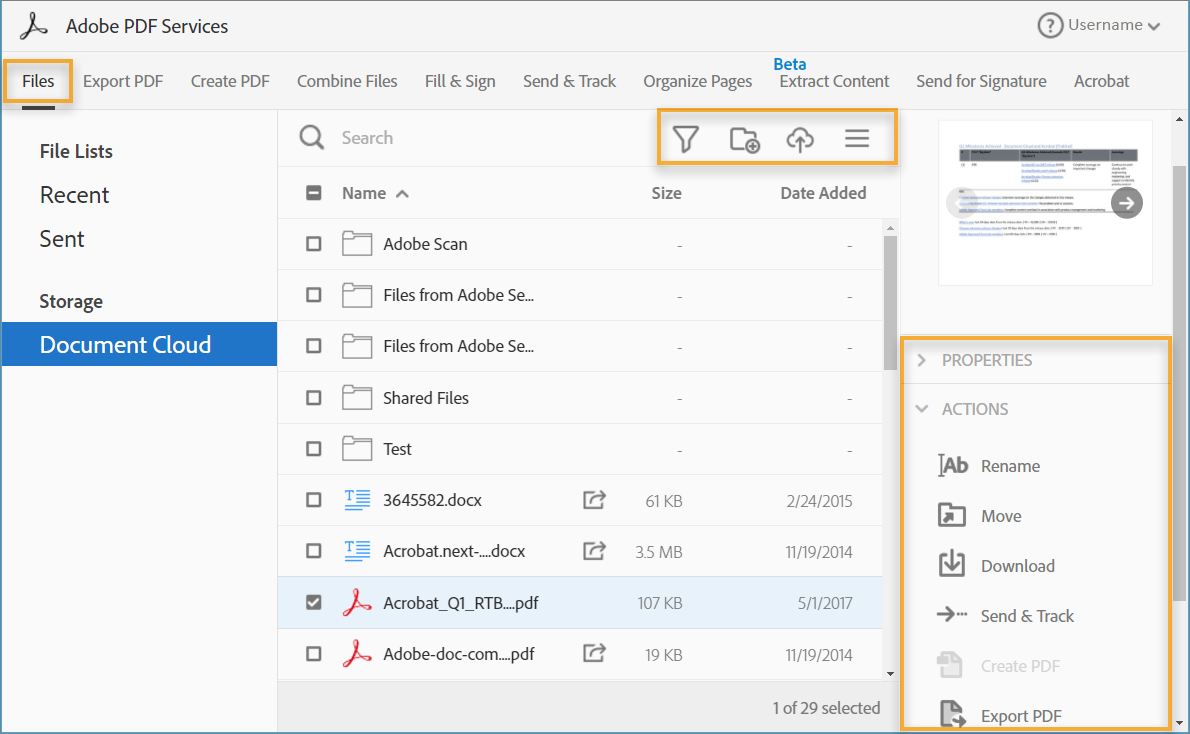
Task: Click the file list scrollbar thumb
Action: pyautogui.click(x=890, y=302)
